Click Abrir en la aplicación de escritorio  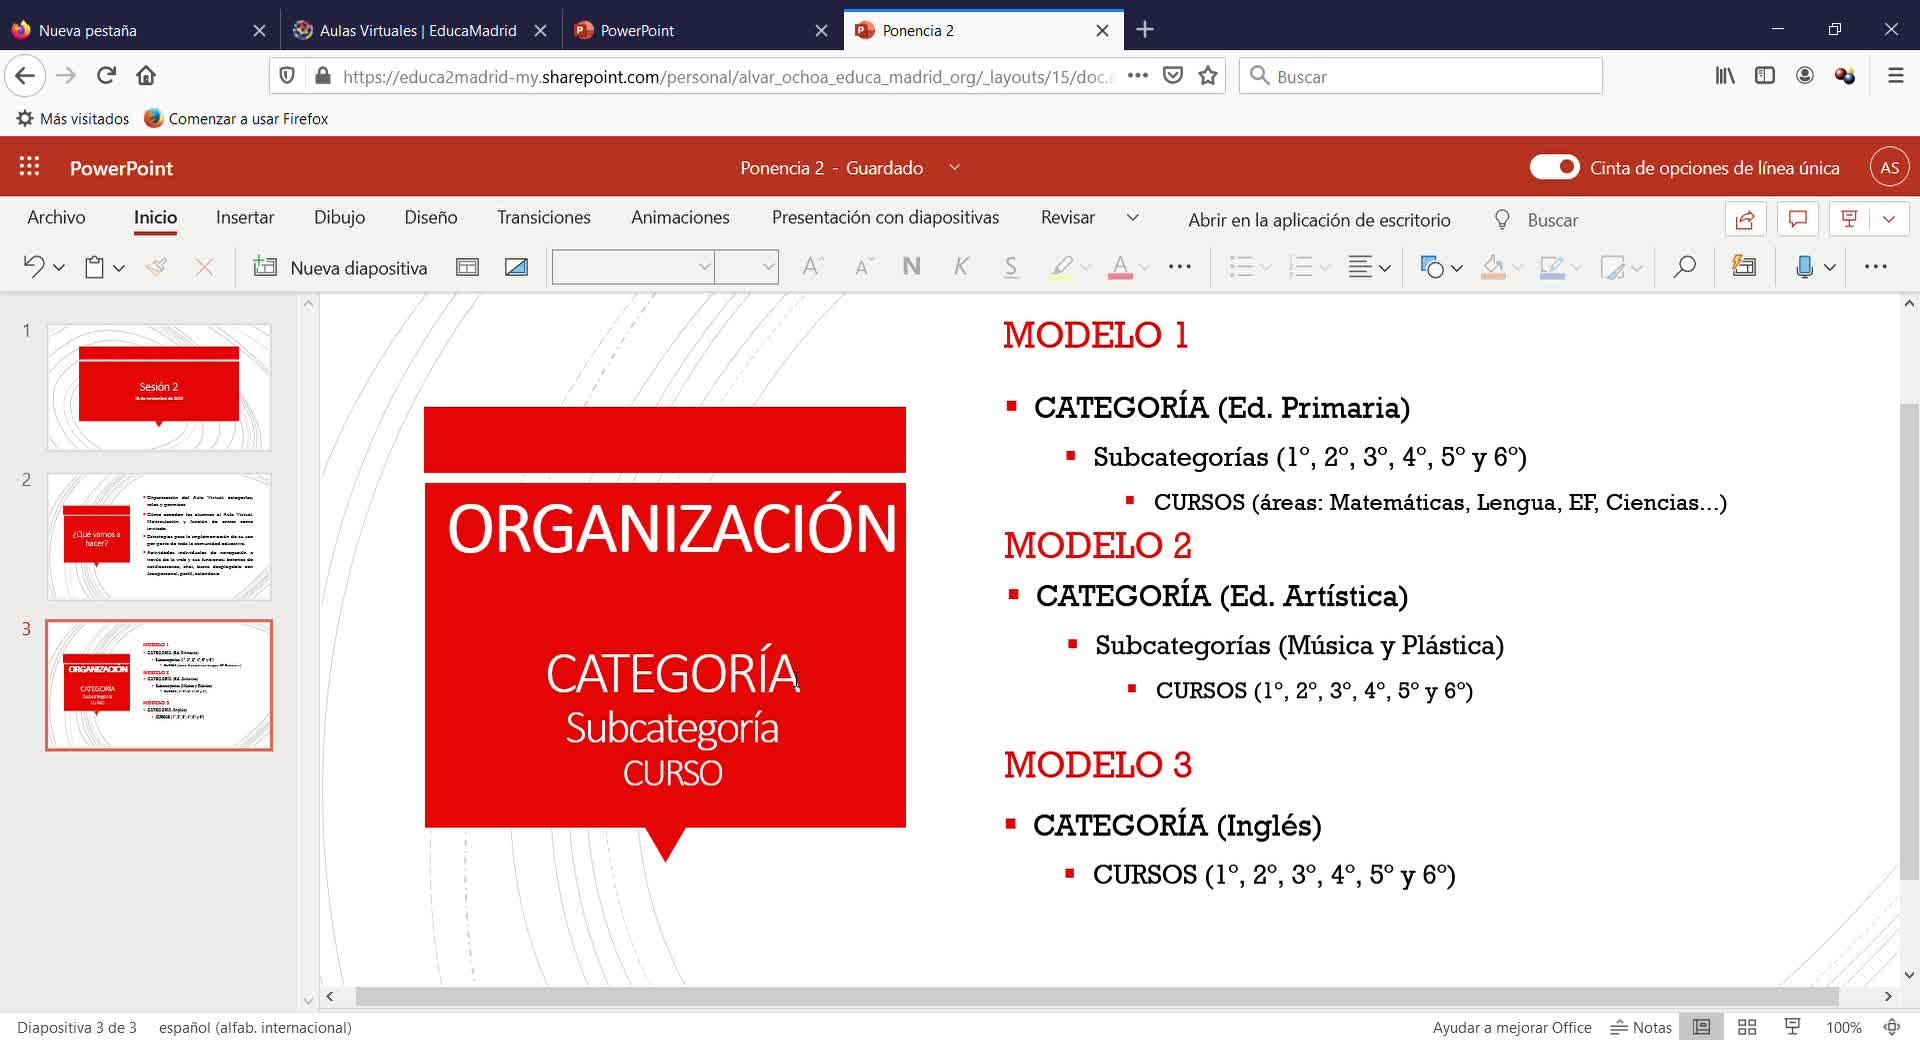(1319, 220)
